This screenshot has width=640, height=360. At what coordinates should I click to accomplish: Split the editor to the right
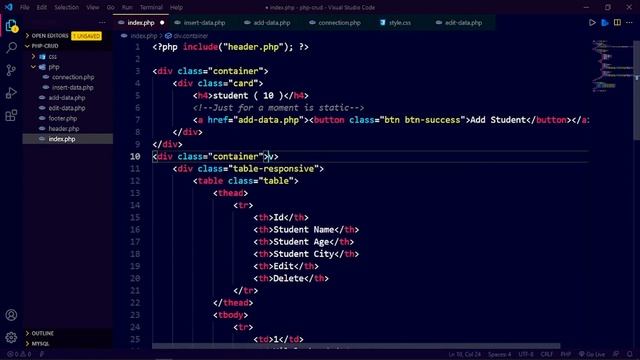click(x=617, y=23)
